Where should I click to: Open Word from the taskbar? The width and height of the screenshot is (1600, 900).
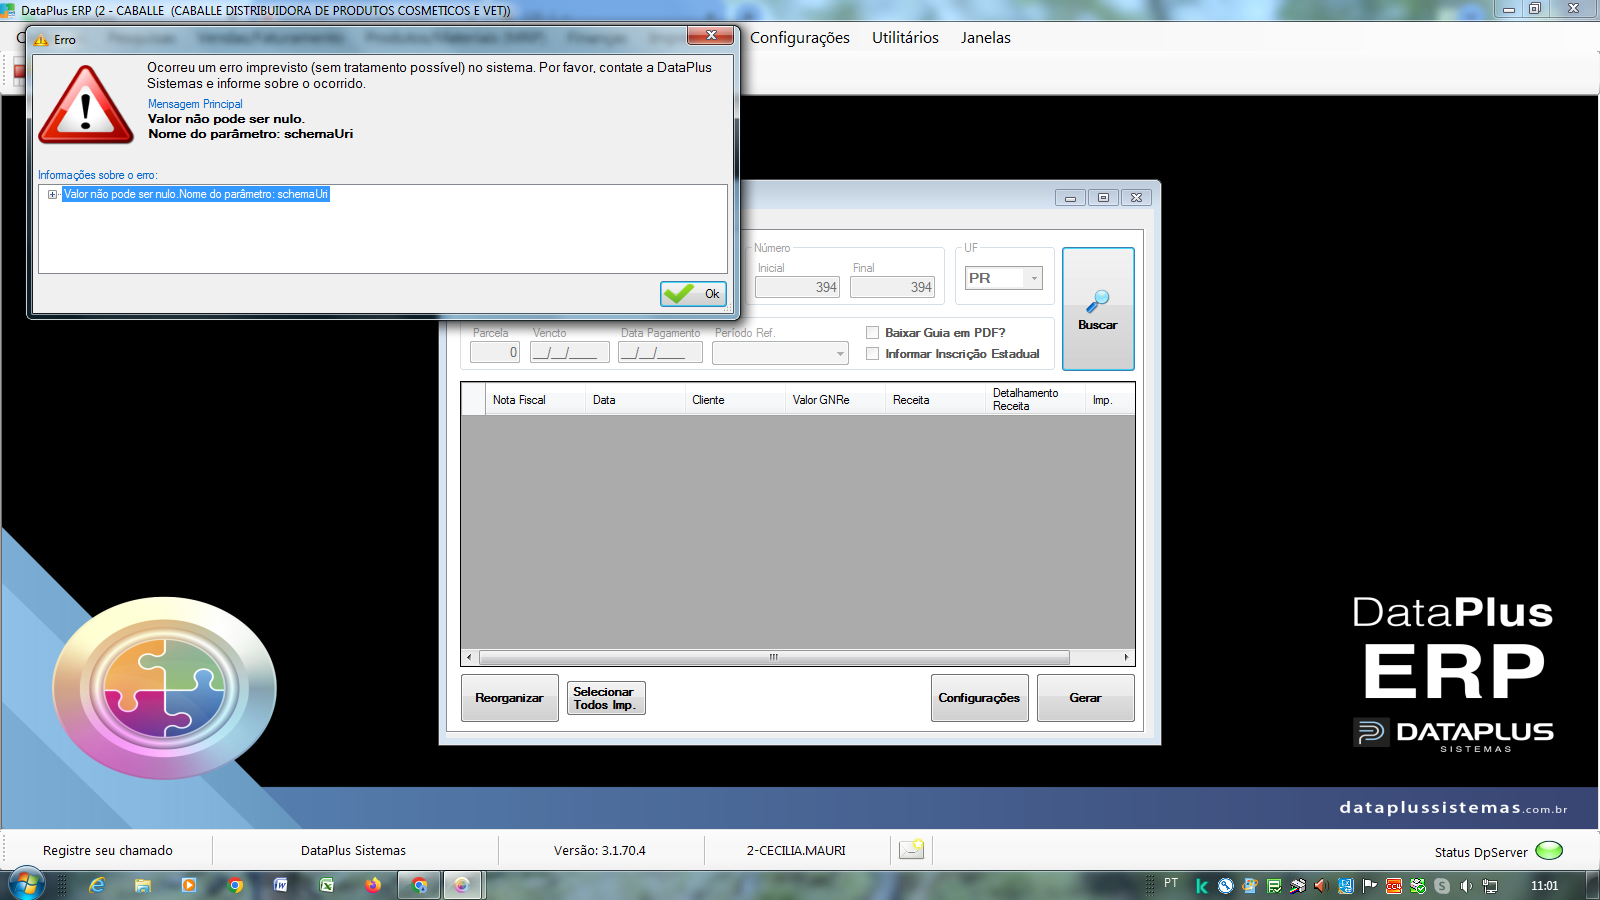pos(281,885)
